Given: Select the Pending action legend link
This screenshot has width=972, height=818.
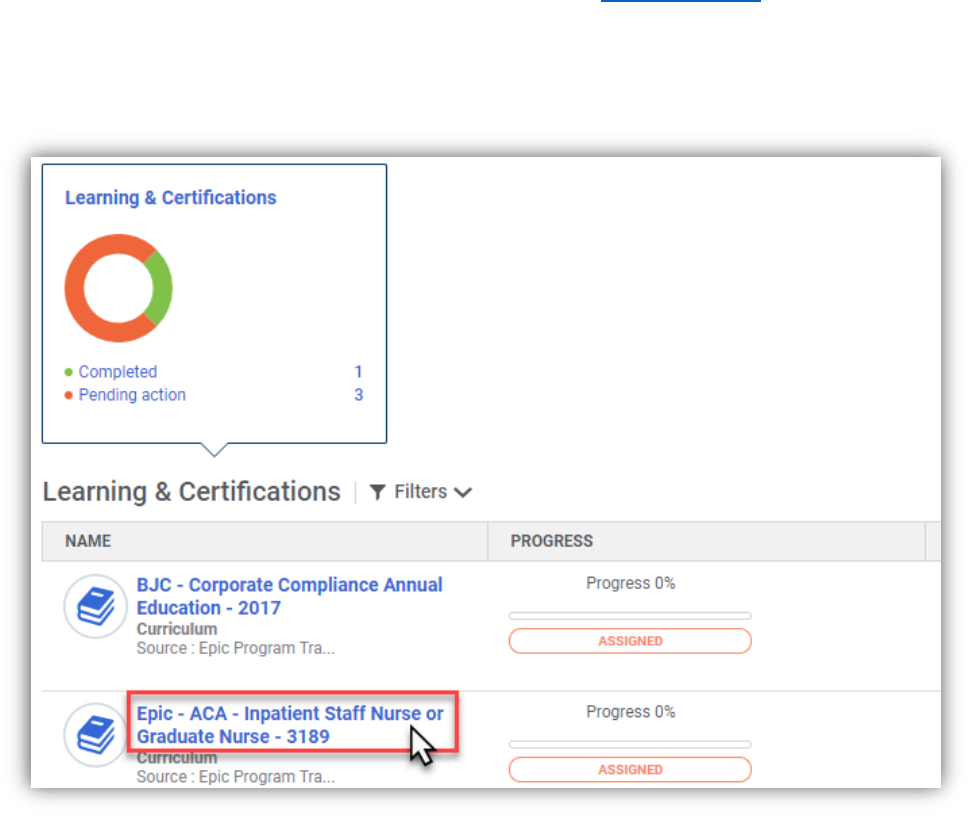Looking at the screenshot, I should pyautogui.click(x=132, y=395).
